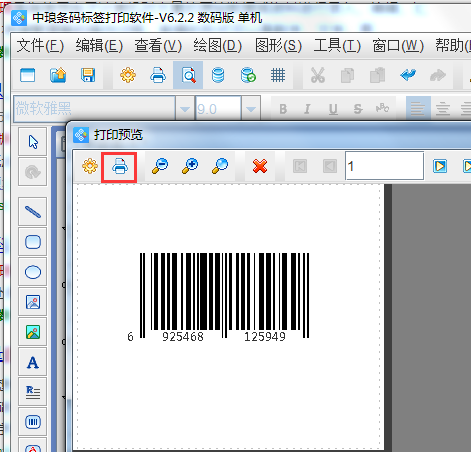The height and width of the screenshot is (452, 471).
Task: Select the line drawing tool
Action: [33, 212]
